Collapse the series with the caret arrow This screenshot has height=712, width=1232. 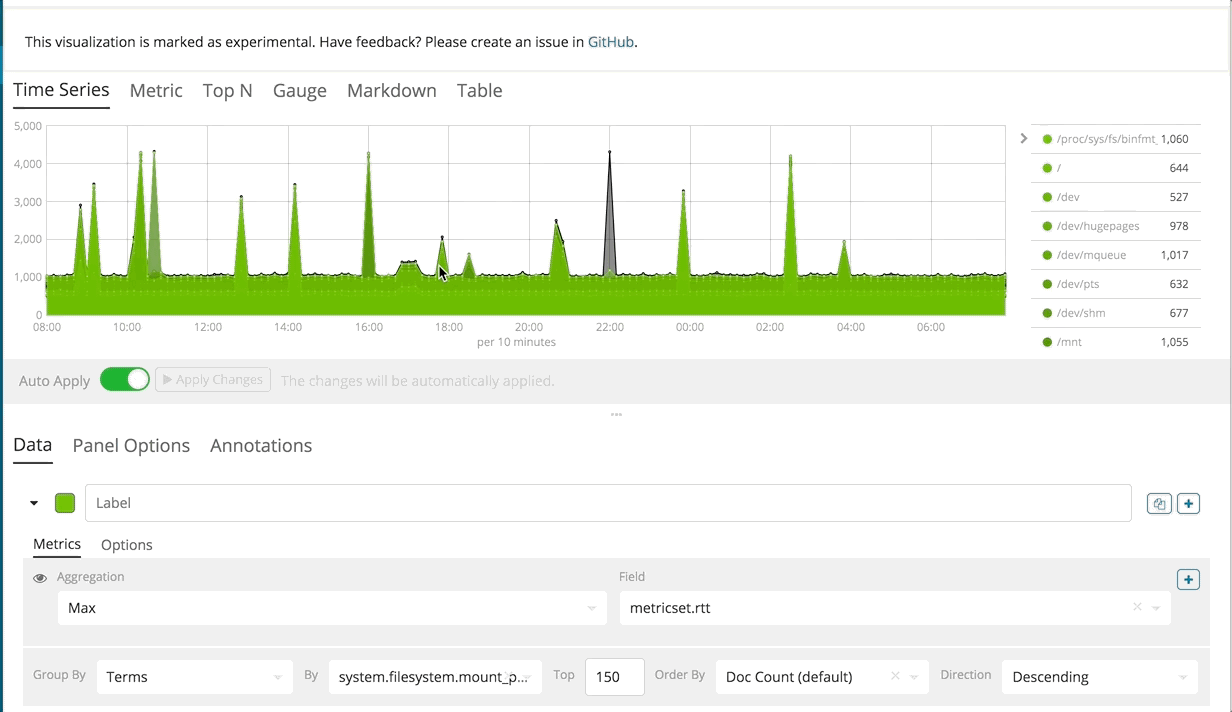(34, 503)
